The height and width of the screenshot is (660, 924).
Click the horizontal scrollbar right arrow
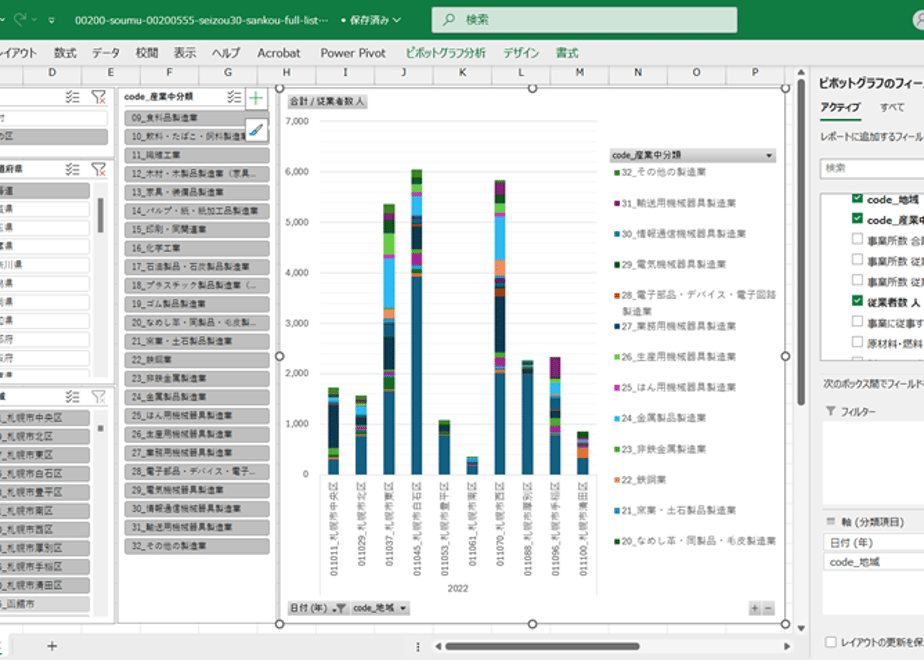(x=787, y=646)
